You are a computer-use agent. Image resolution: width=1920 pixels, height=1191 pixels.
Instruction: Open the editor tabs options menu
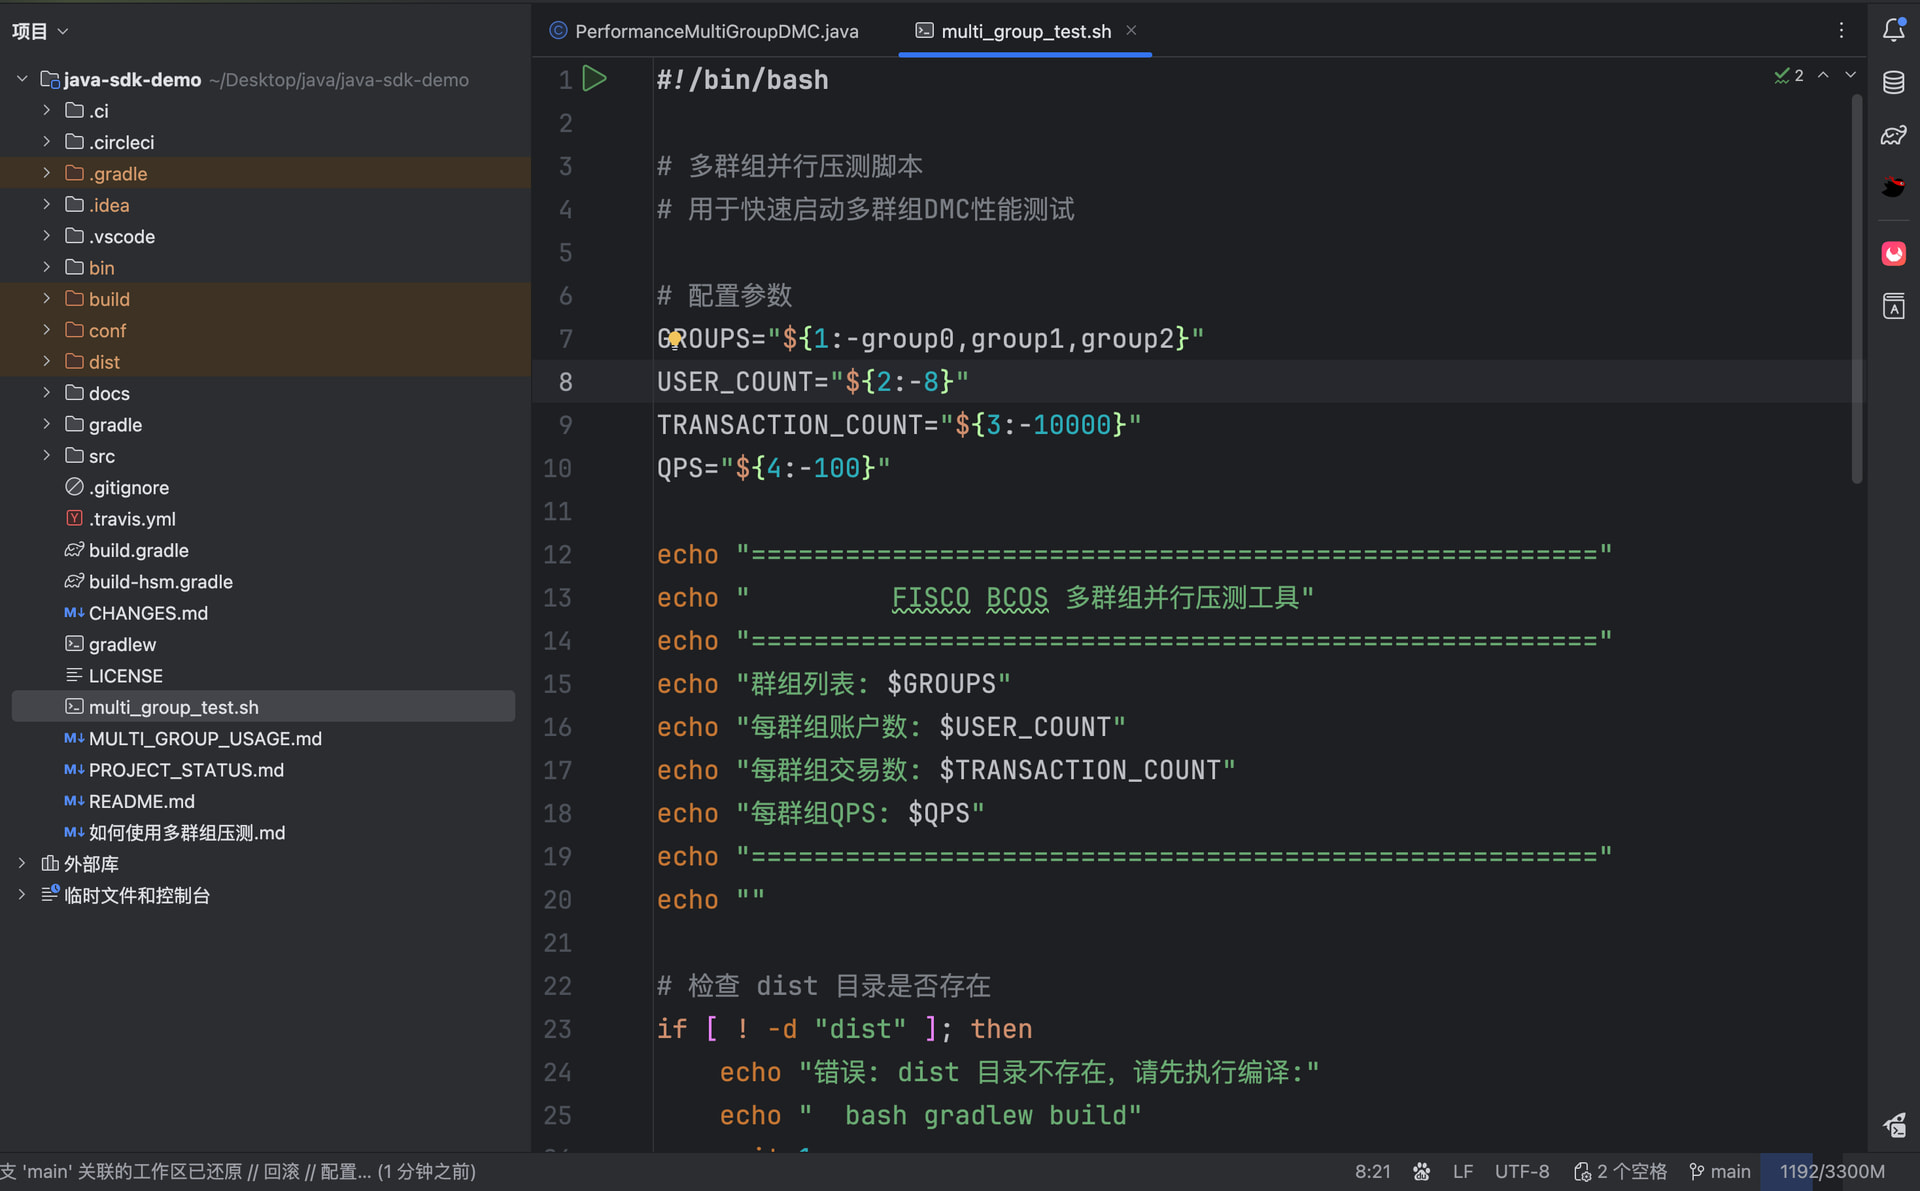click(1841, 30)
